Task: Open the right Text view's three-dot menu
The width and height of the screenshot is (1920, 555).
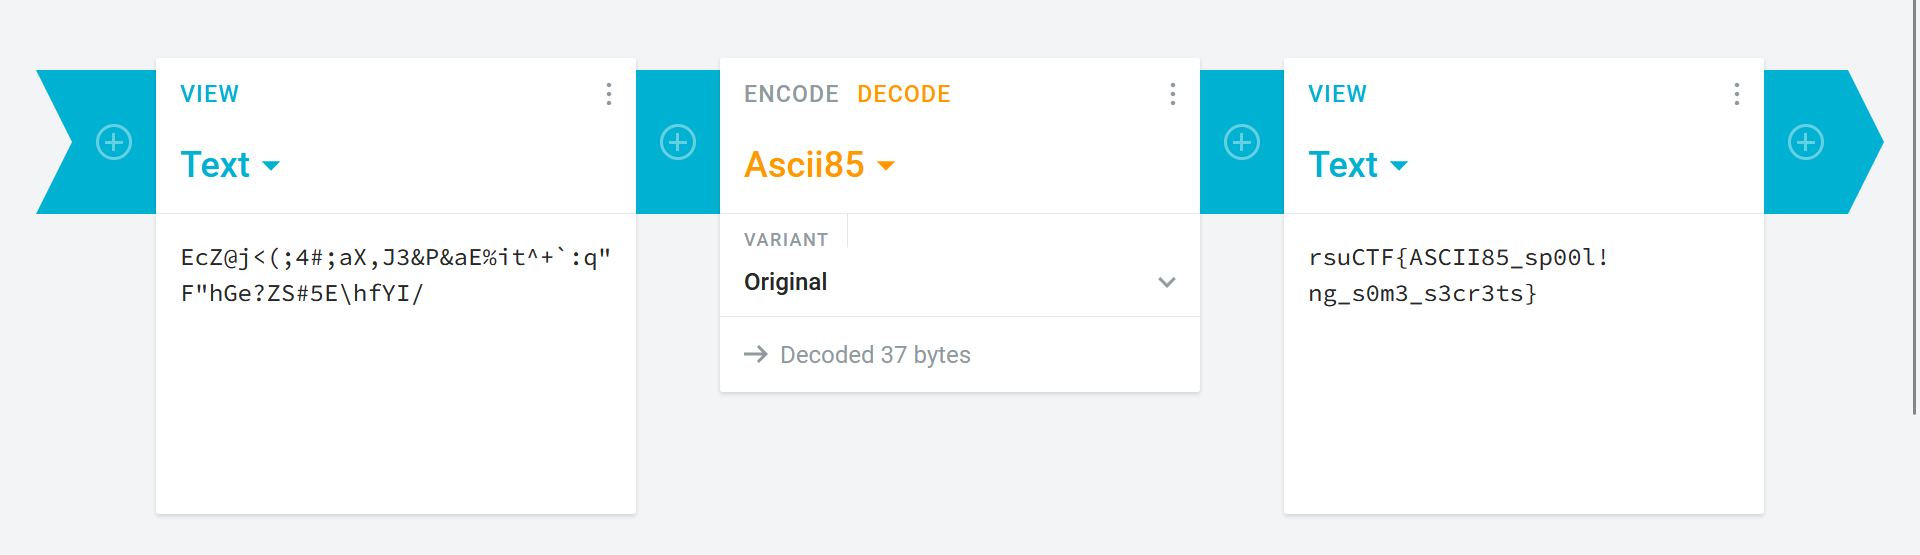Action: (1737, 94)
